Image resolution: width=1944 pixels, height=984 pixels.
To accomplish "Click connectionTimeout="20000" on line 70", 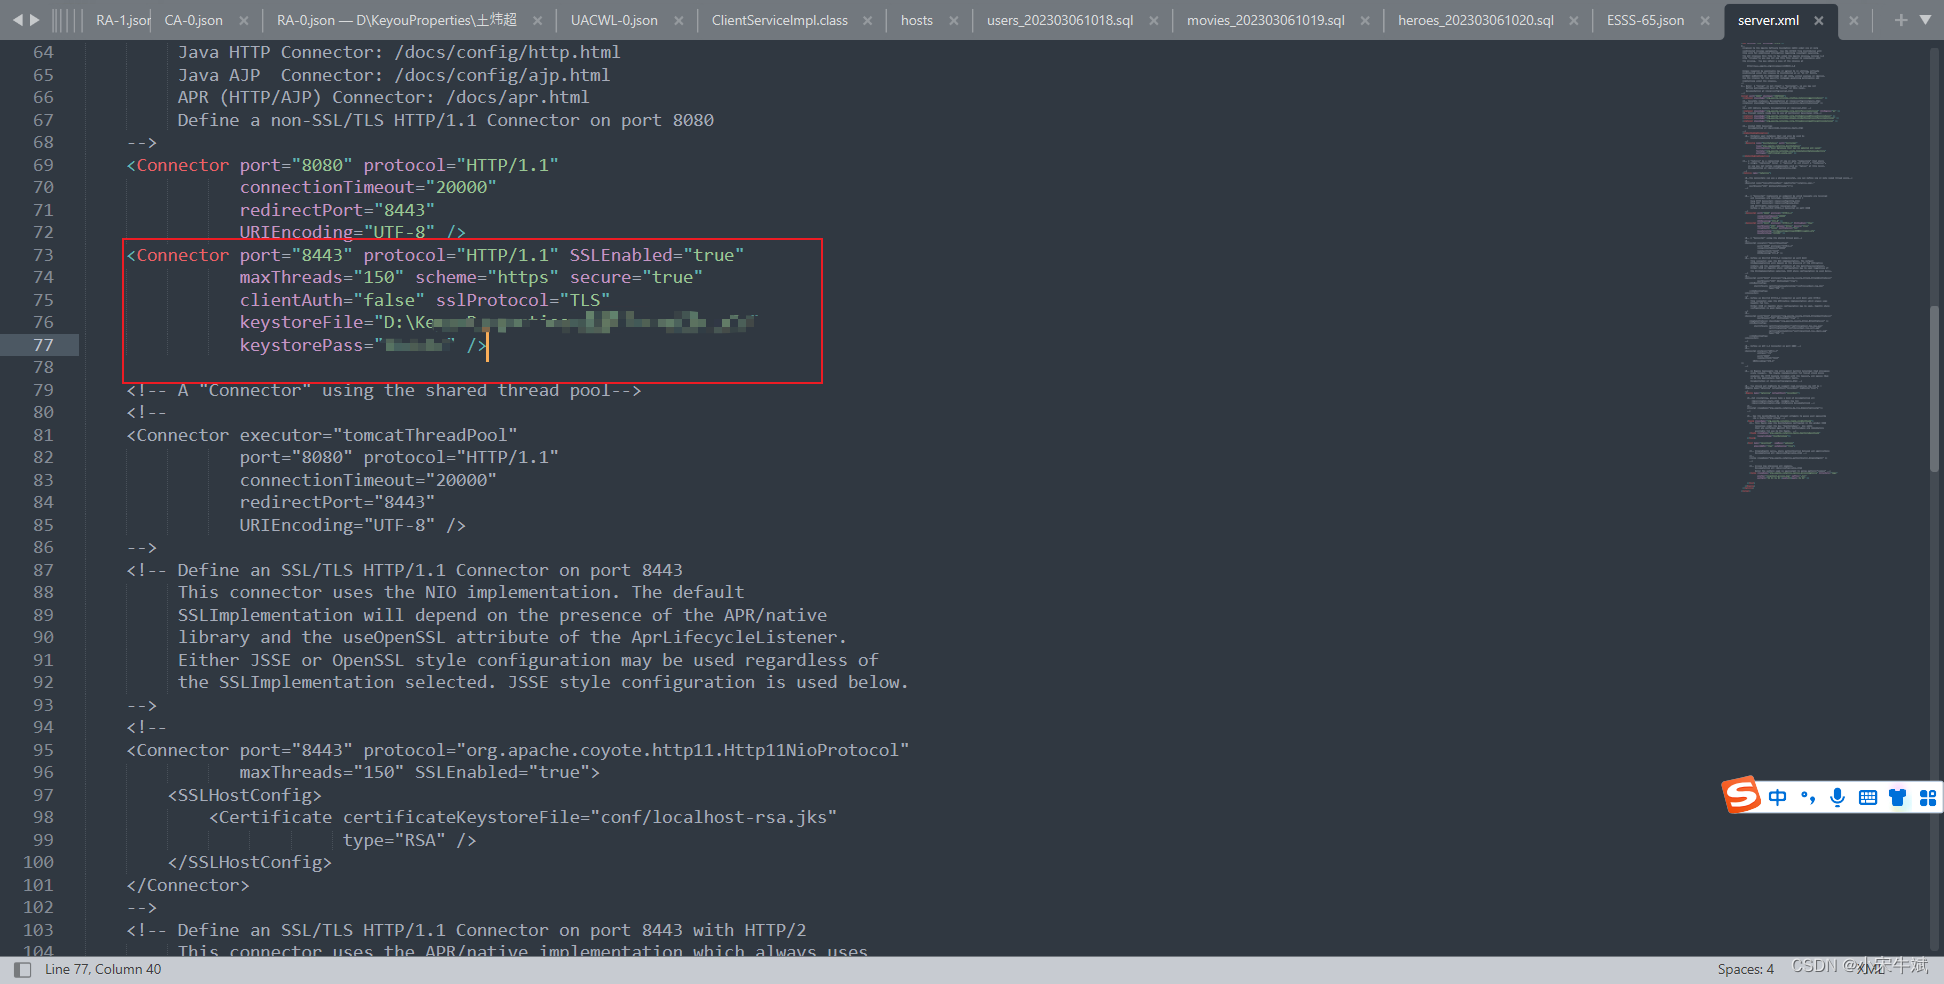I will coord(368,187).
